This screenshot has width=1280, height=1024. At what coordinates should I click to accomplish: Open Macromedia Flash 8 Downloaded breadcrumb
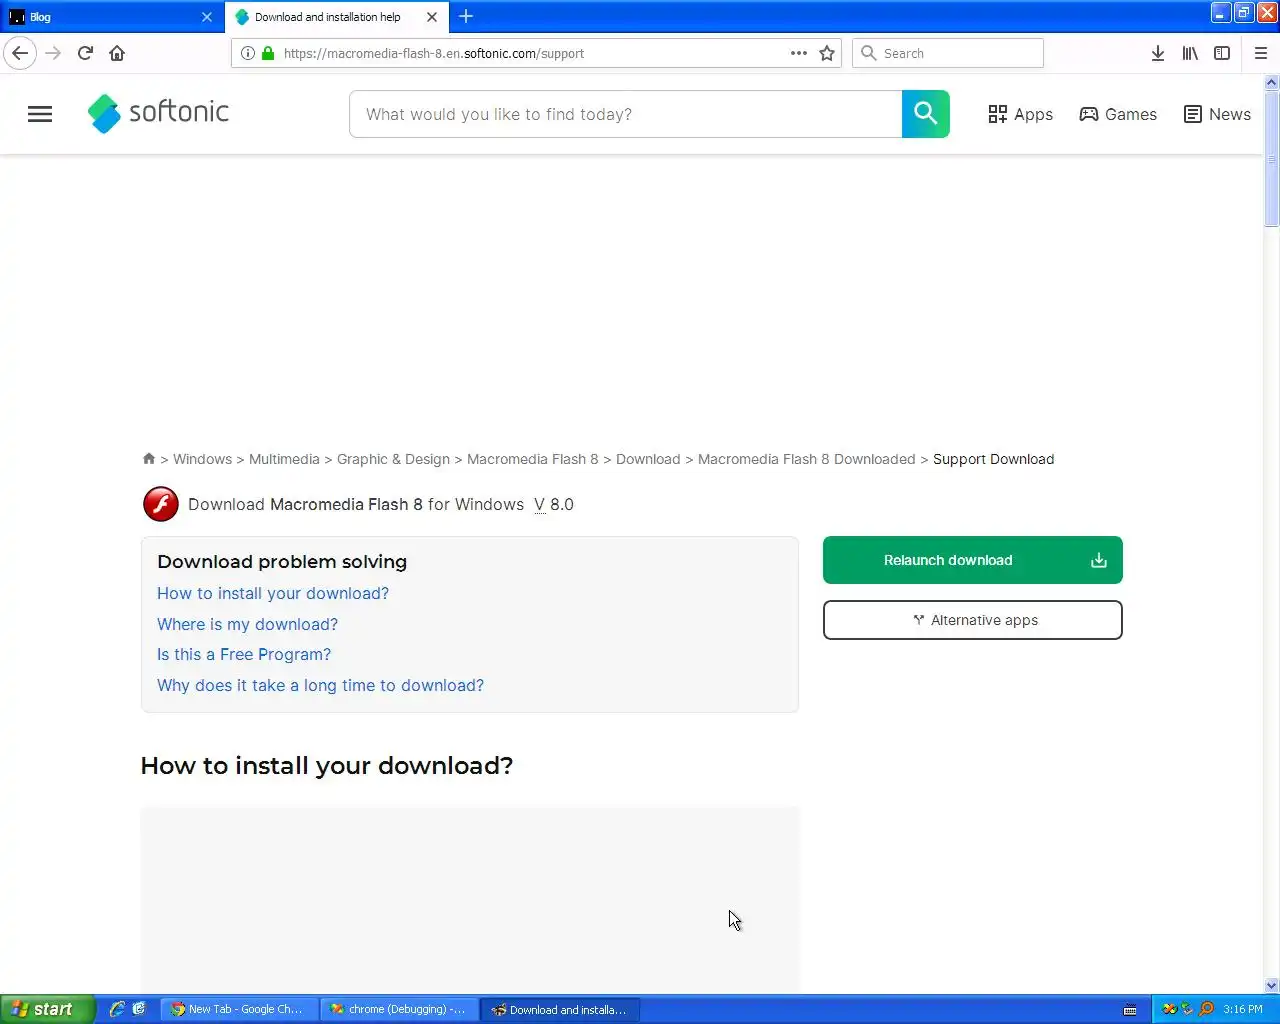806,459
